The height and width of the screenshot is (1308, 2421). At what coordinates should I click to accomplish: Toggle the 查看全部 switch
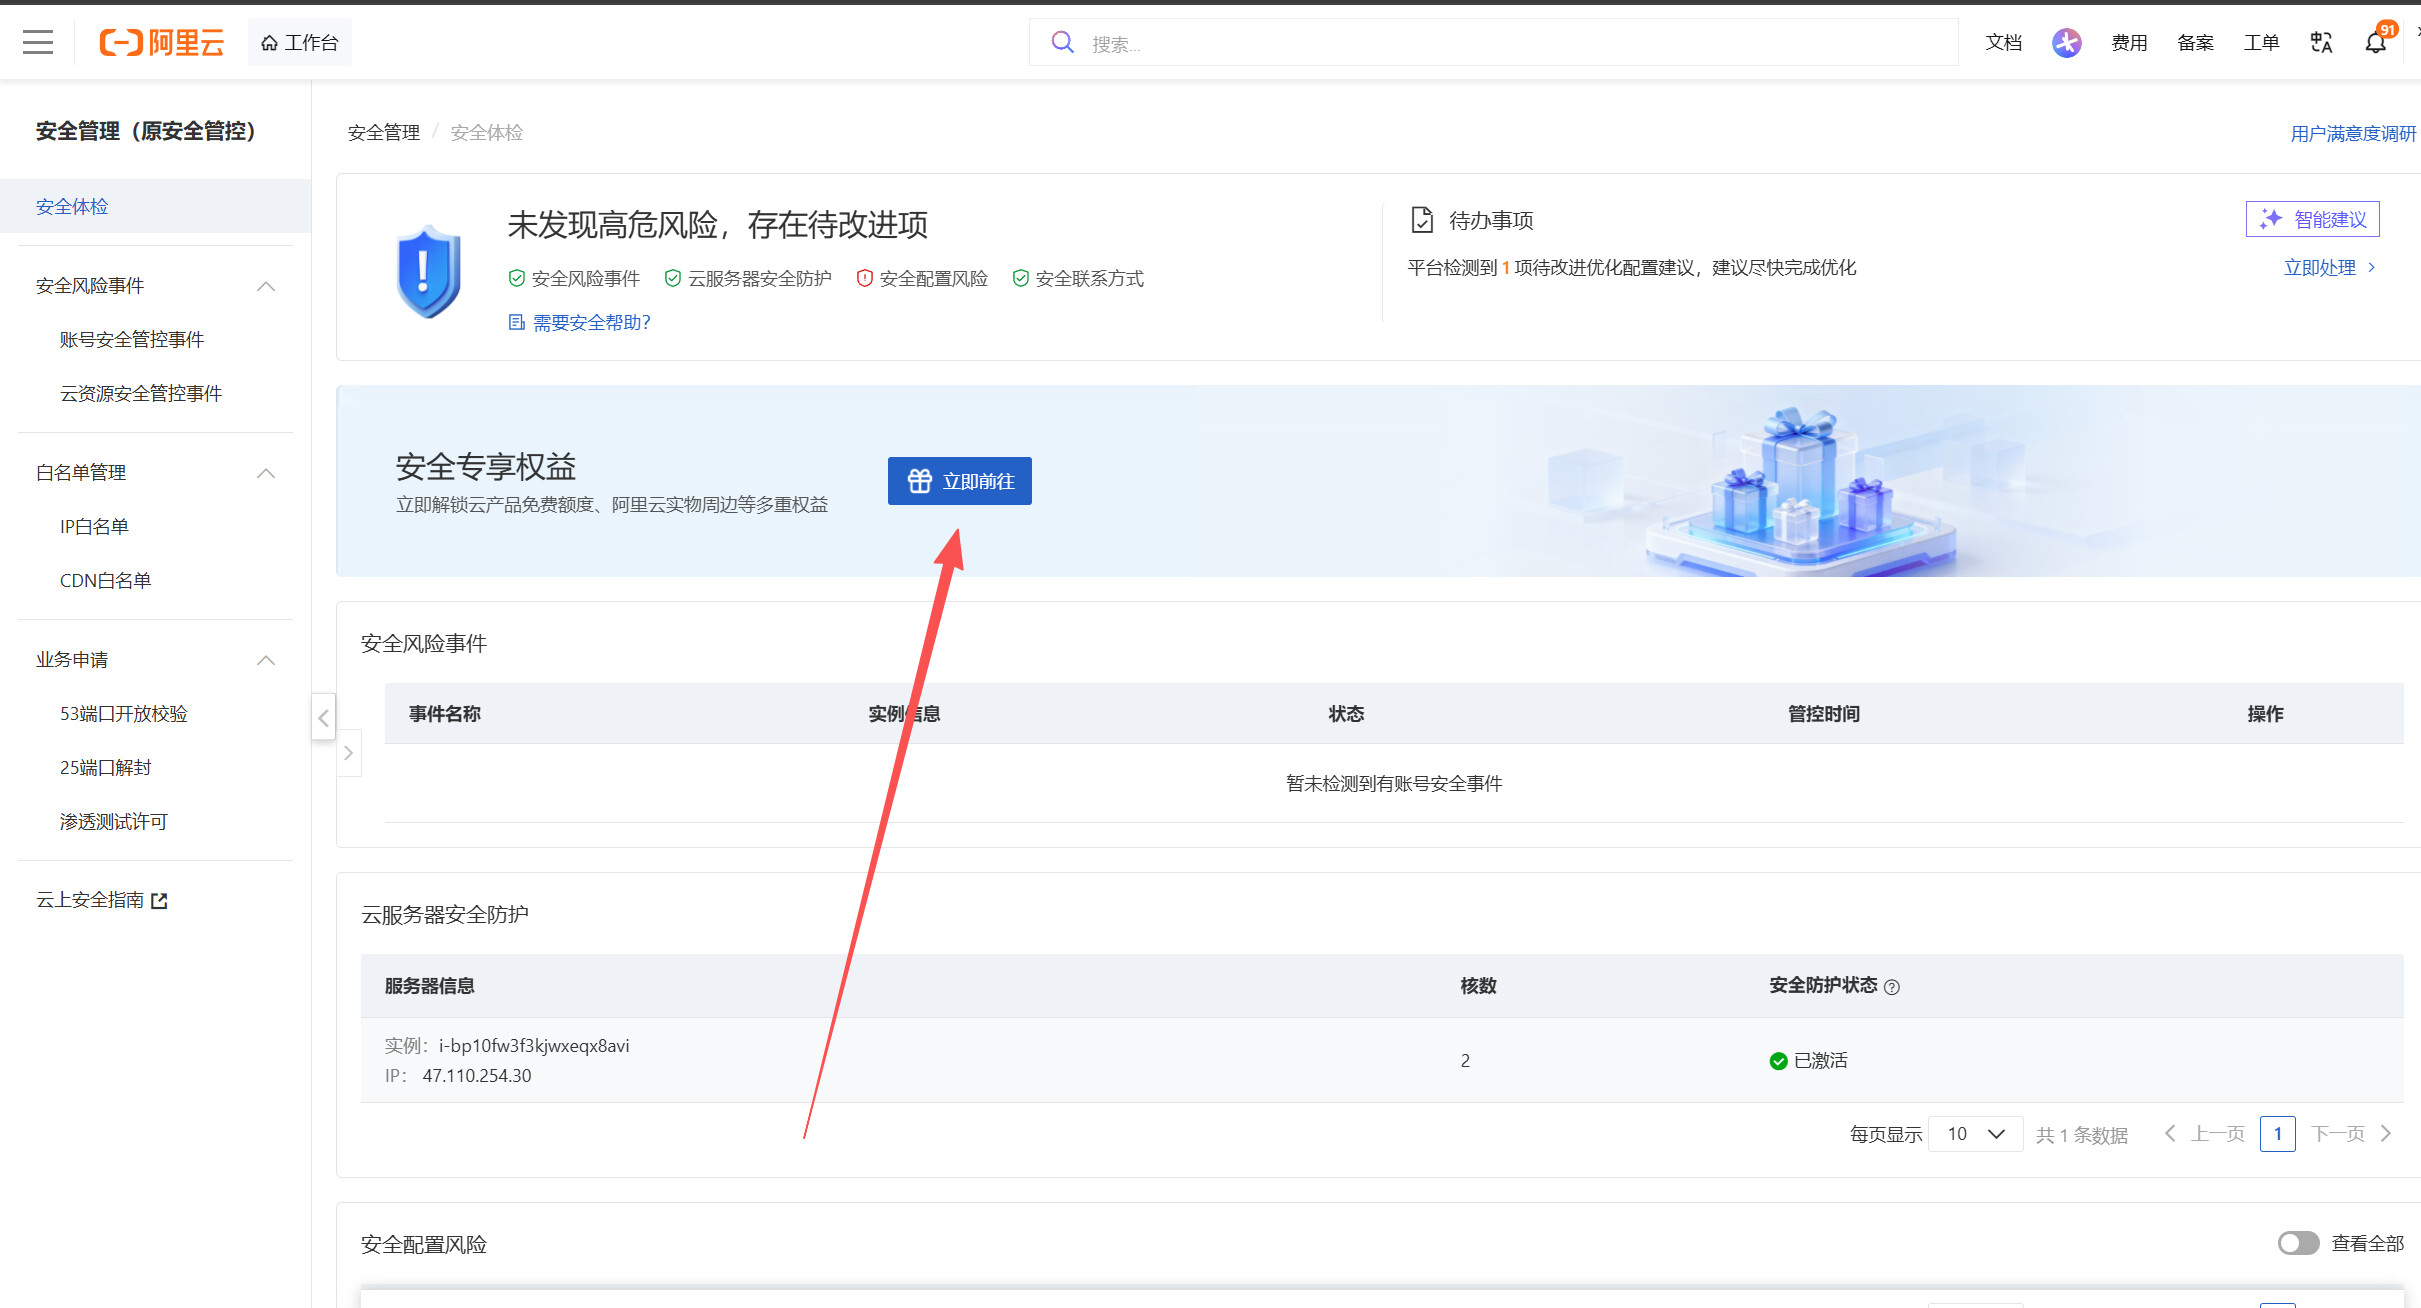coord(2298,1243)
